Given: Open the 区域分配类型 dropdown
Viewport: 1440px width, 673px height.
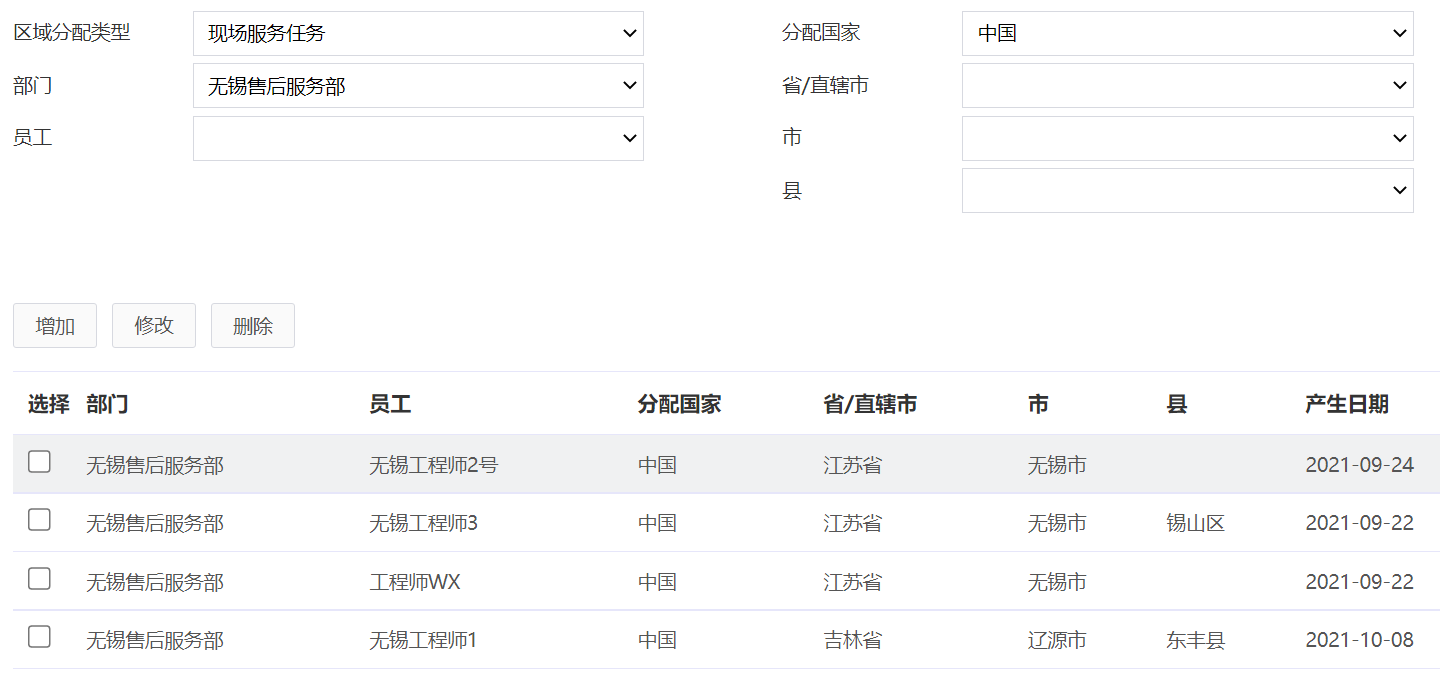Looking at the screenshot, I should 418,34.
